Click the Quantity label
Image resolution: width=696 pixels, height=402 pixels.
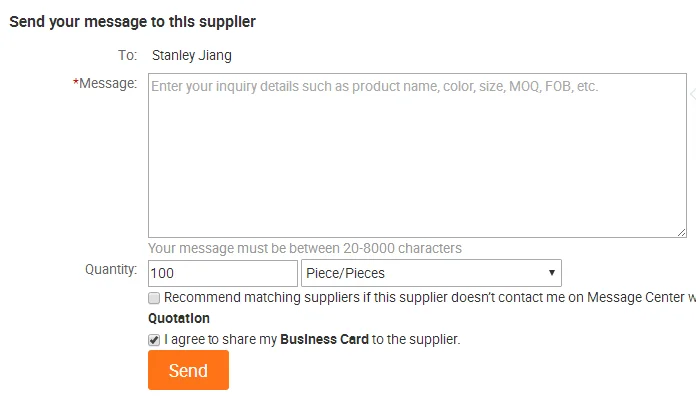pos(111,270)
